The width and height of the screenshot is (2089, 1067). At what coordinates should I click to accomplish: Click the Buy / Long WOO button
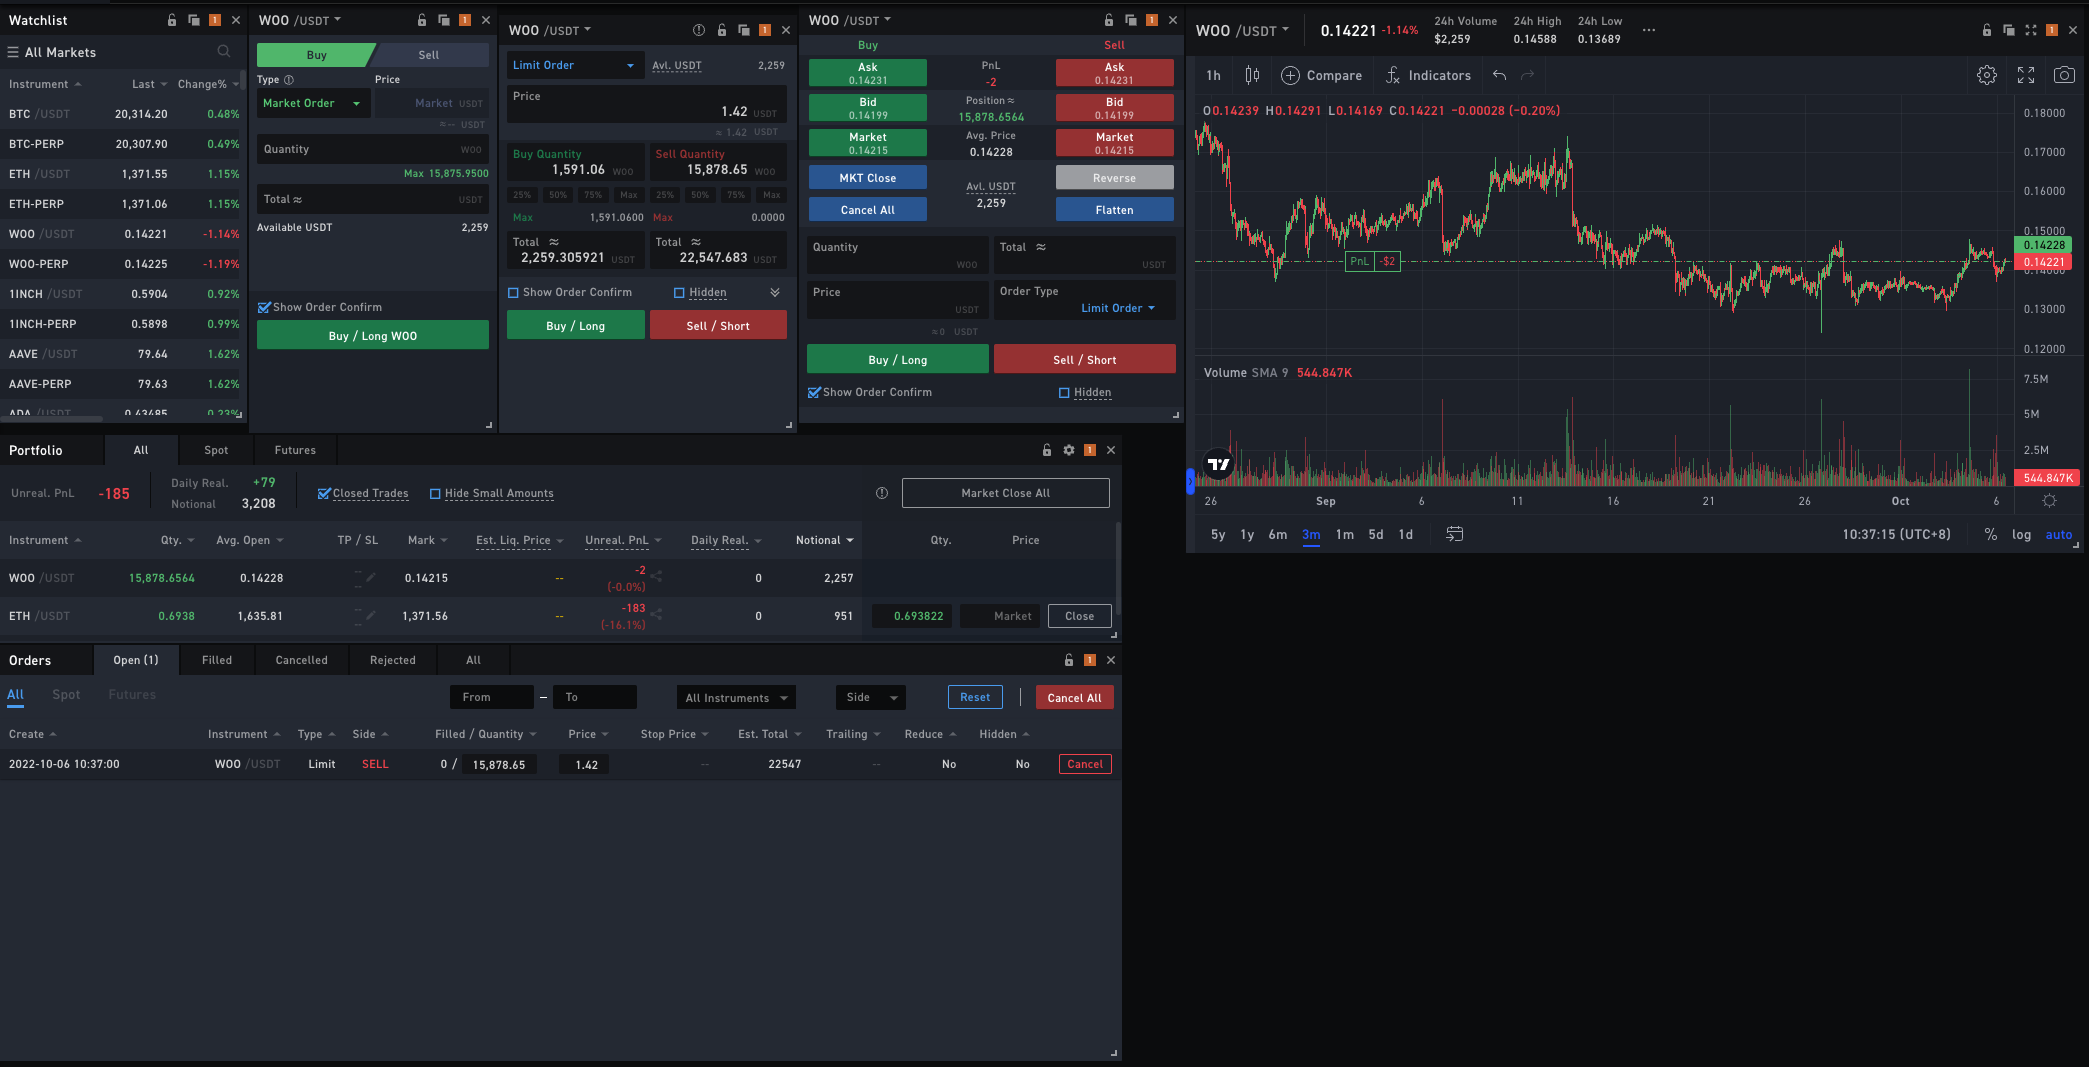tap(373, 336)
